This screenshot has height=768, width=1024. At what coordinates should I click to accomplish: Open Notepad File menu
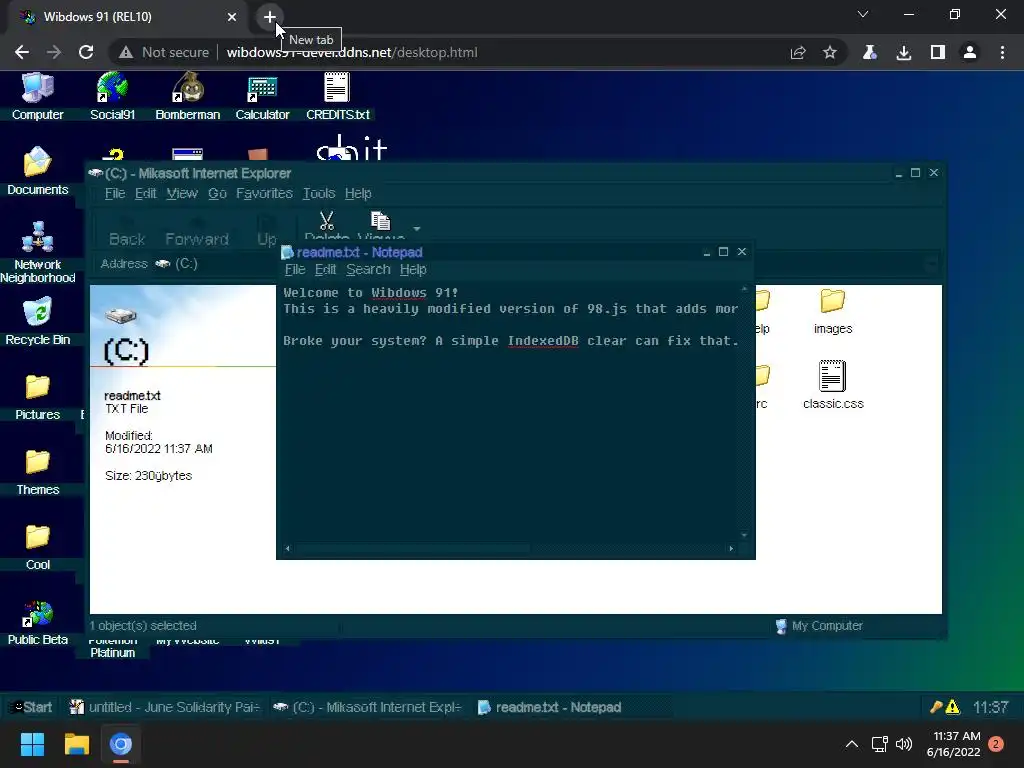[x=295, y=269]
